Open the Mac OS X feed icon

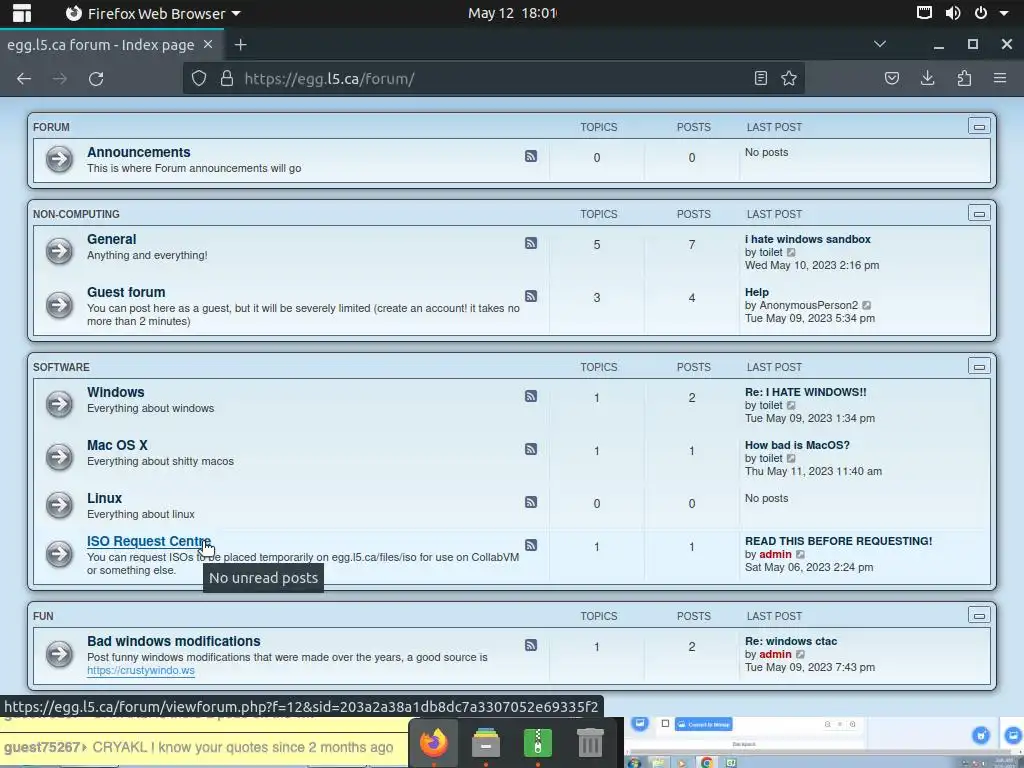(531, 449)
